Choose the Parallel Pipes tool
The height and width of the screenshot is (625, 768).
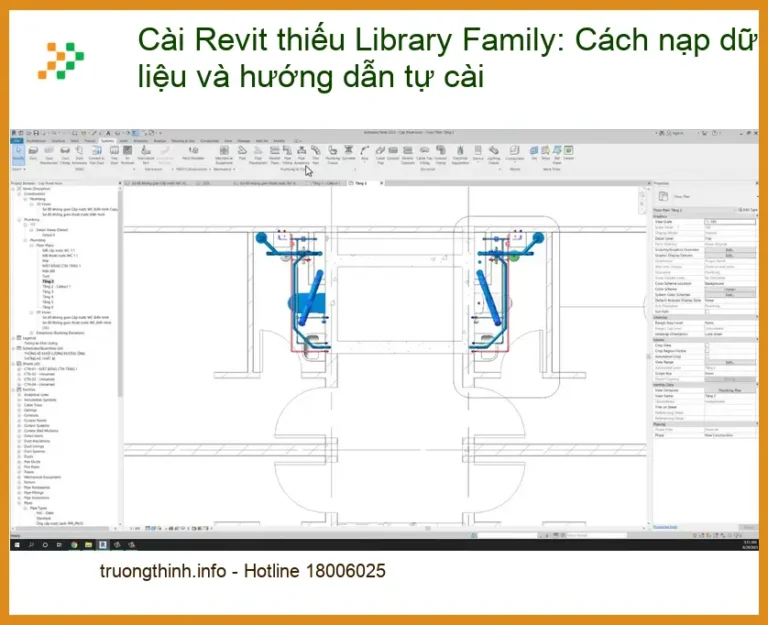pos(275,154)
